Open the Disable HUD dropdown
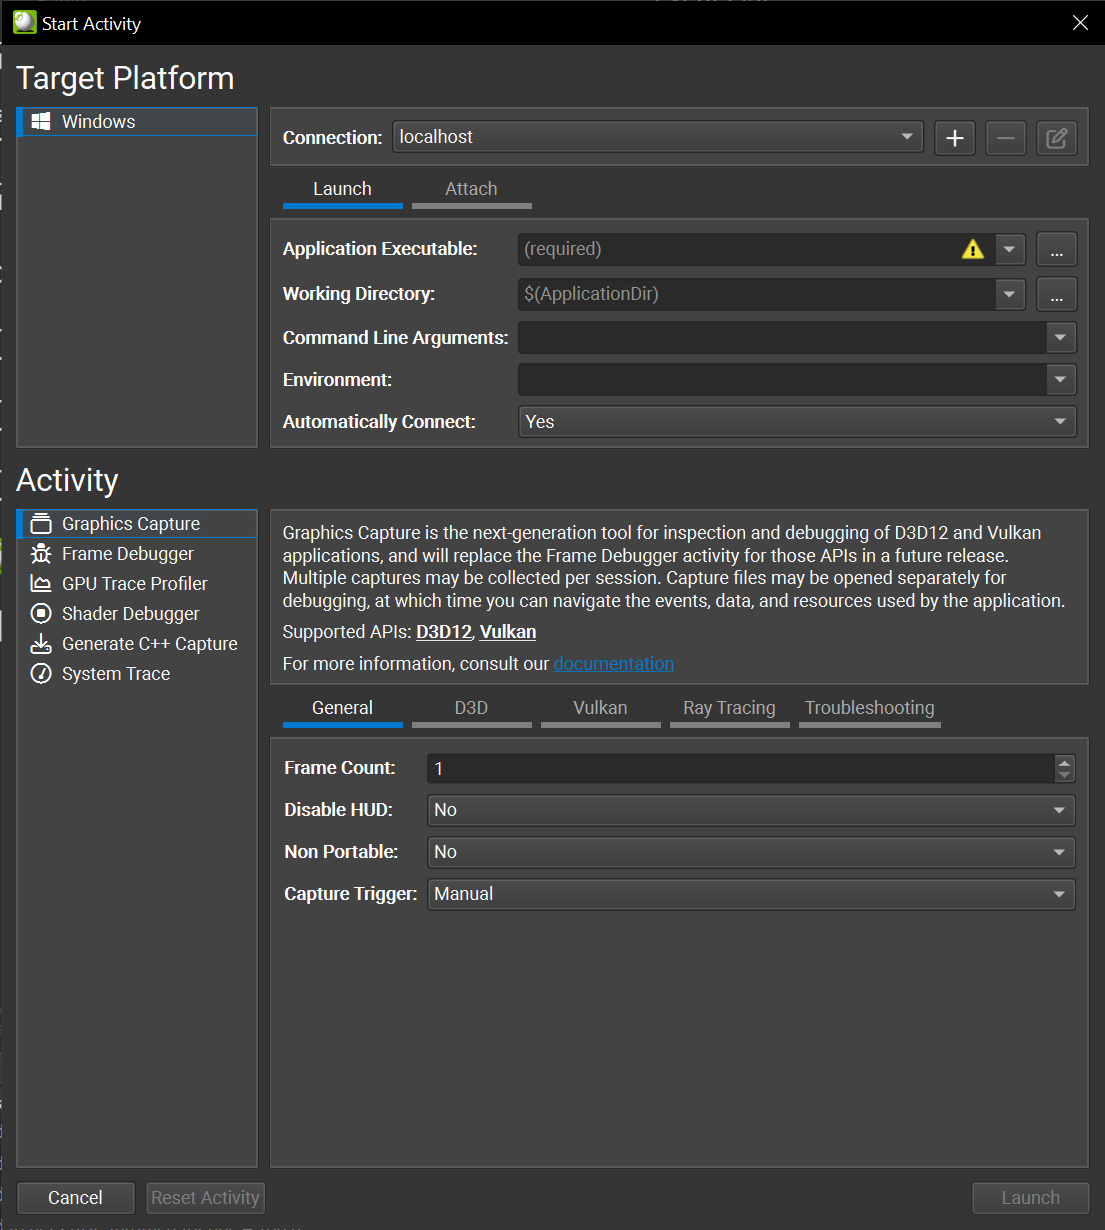1105x1230 pixels. tap(750, 810)
